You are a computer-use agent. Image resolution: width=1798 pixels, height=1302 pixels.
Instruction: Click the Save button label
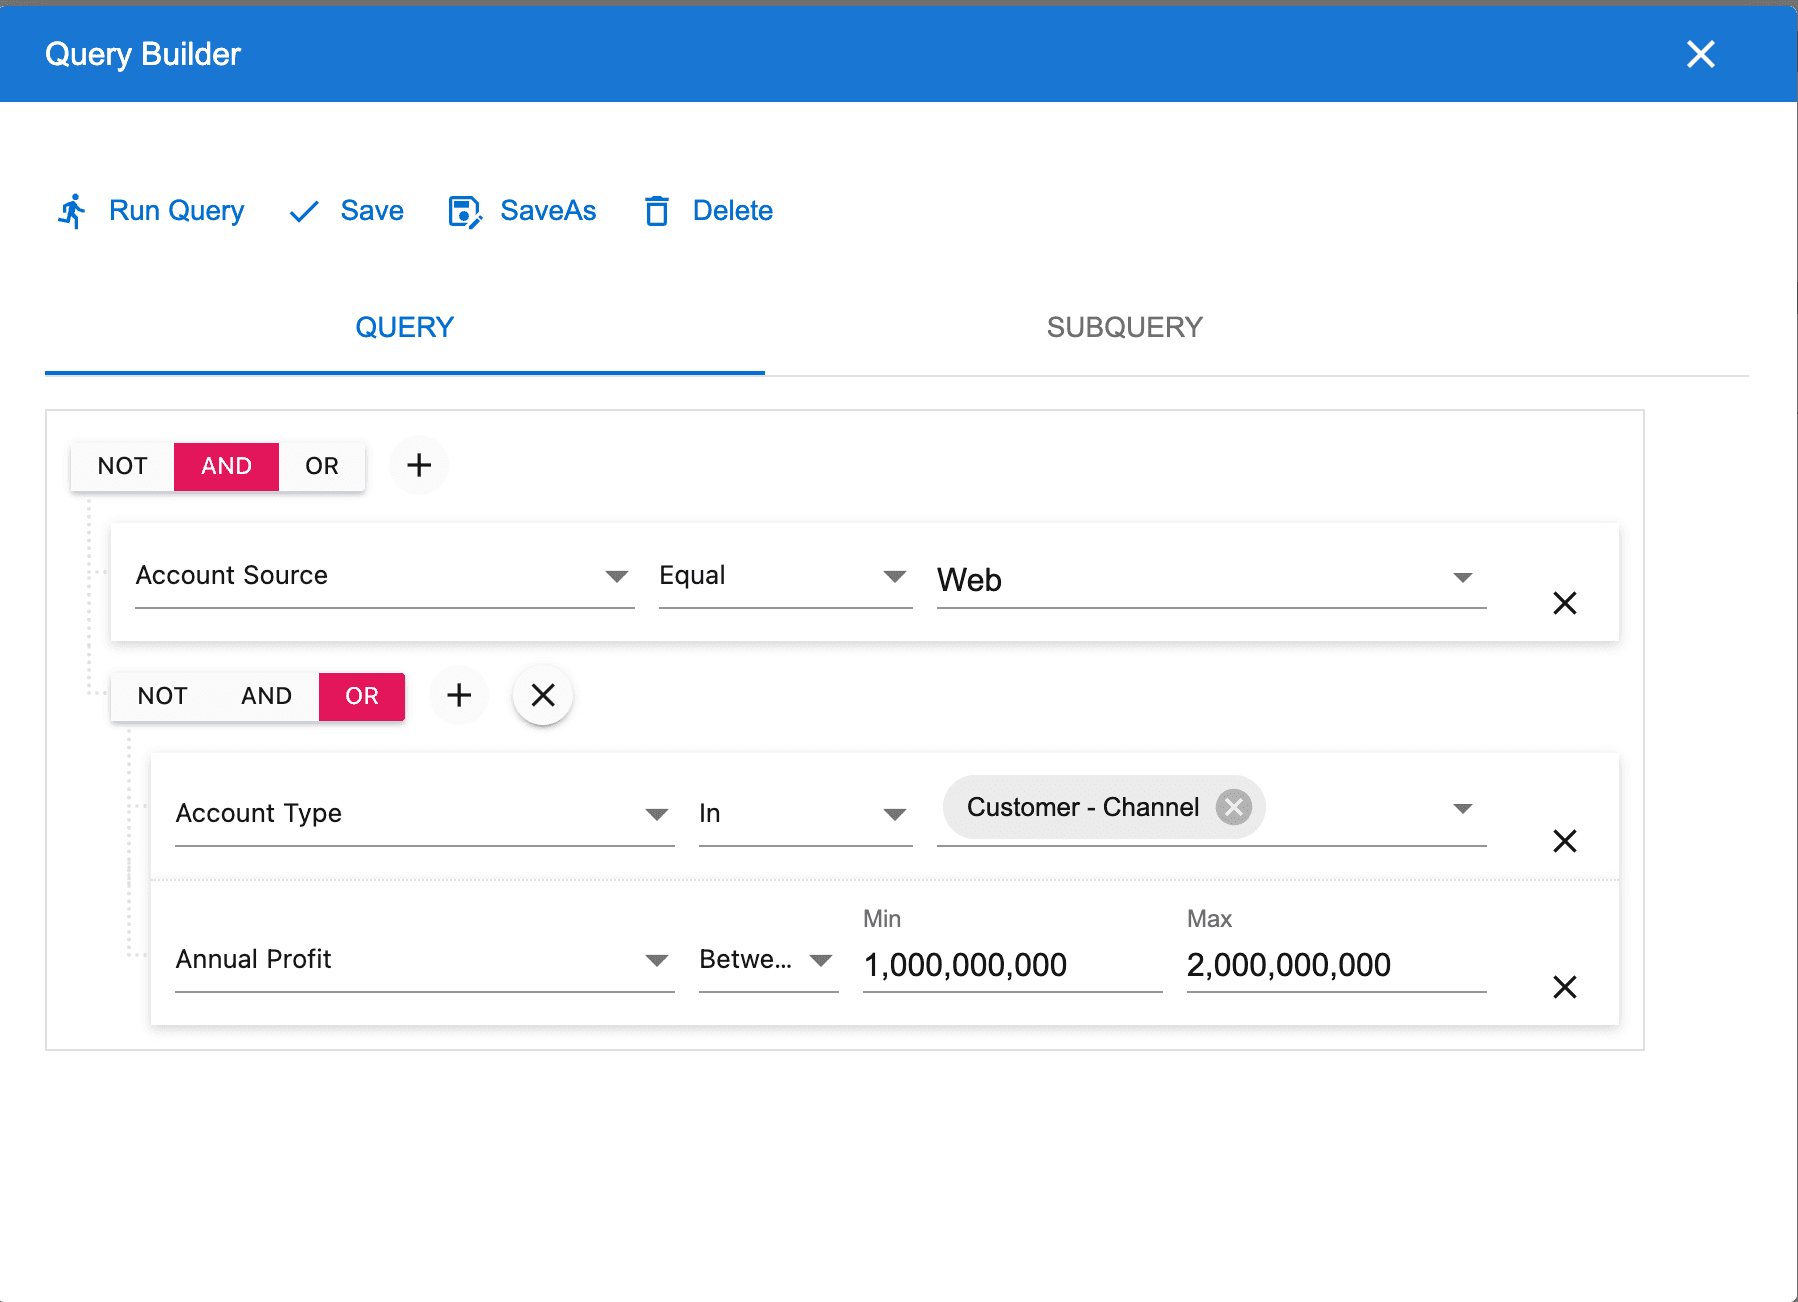[x=372, y=211]
